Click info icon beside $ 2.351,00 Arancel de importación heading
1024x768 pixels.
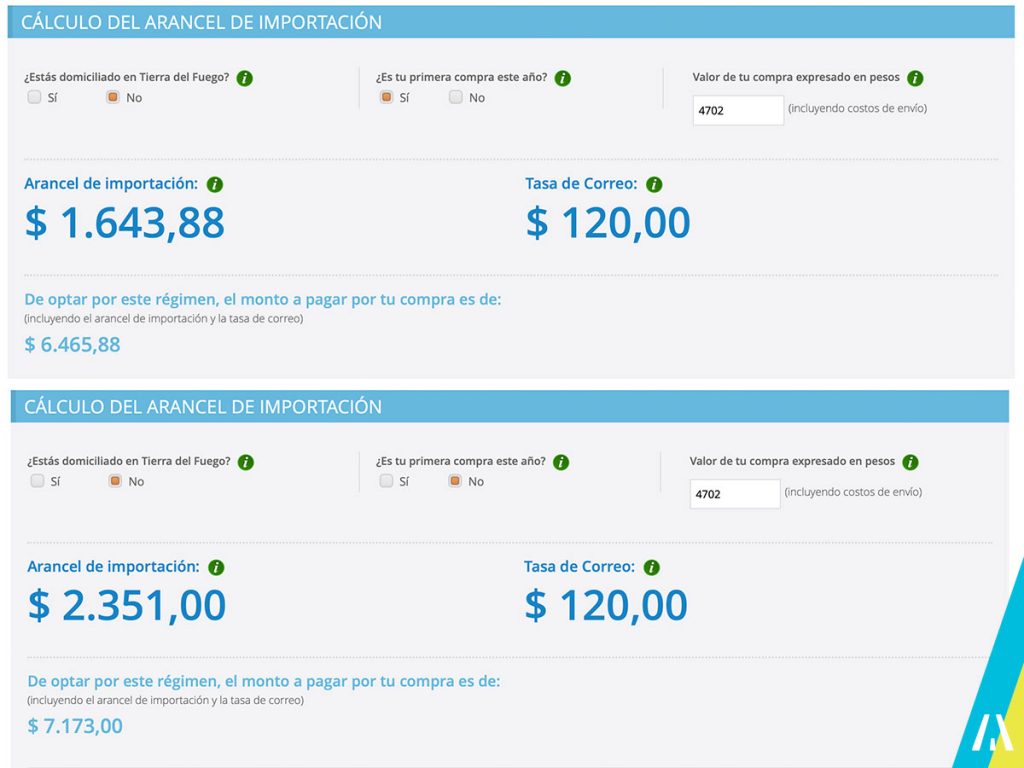pyautogui.click(x=216, y=568)
